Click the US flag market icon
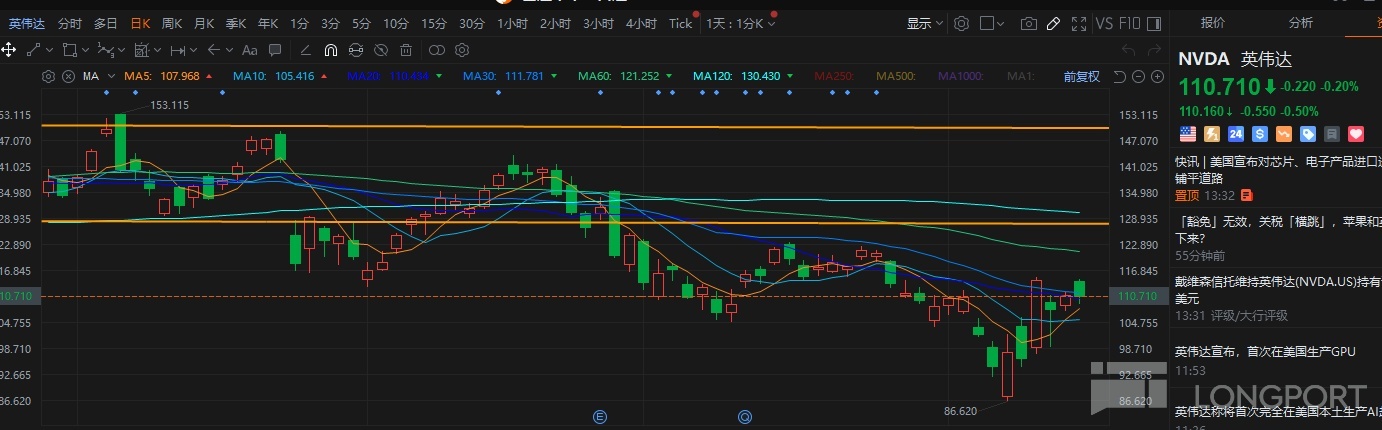The image size is (1382, 430). (x=1188, y=133)
